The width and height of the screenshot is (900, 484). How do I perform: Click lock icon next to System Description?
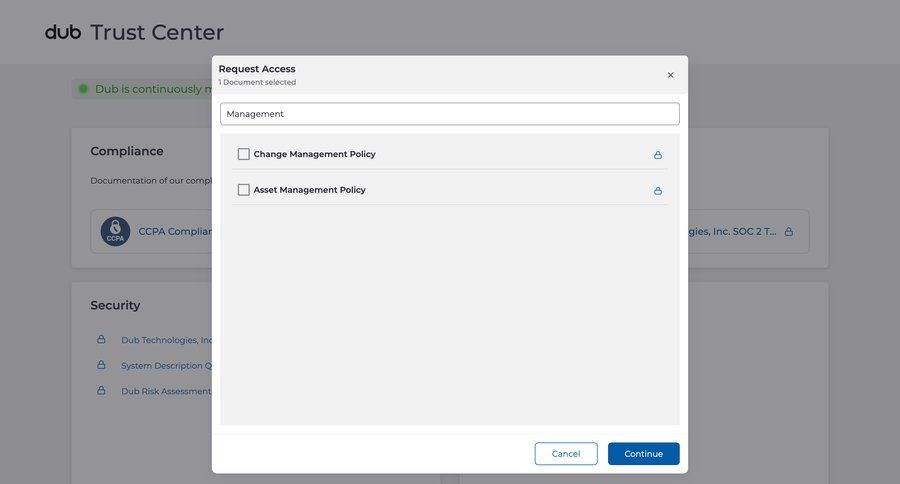[101, 365]
